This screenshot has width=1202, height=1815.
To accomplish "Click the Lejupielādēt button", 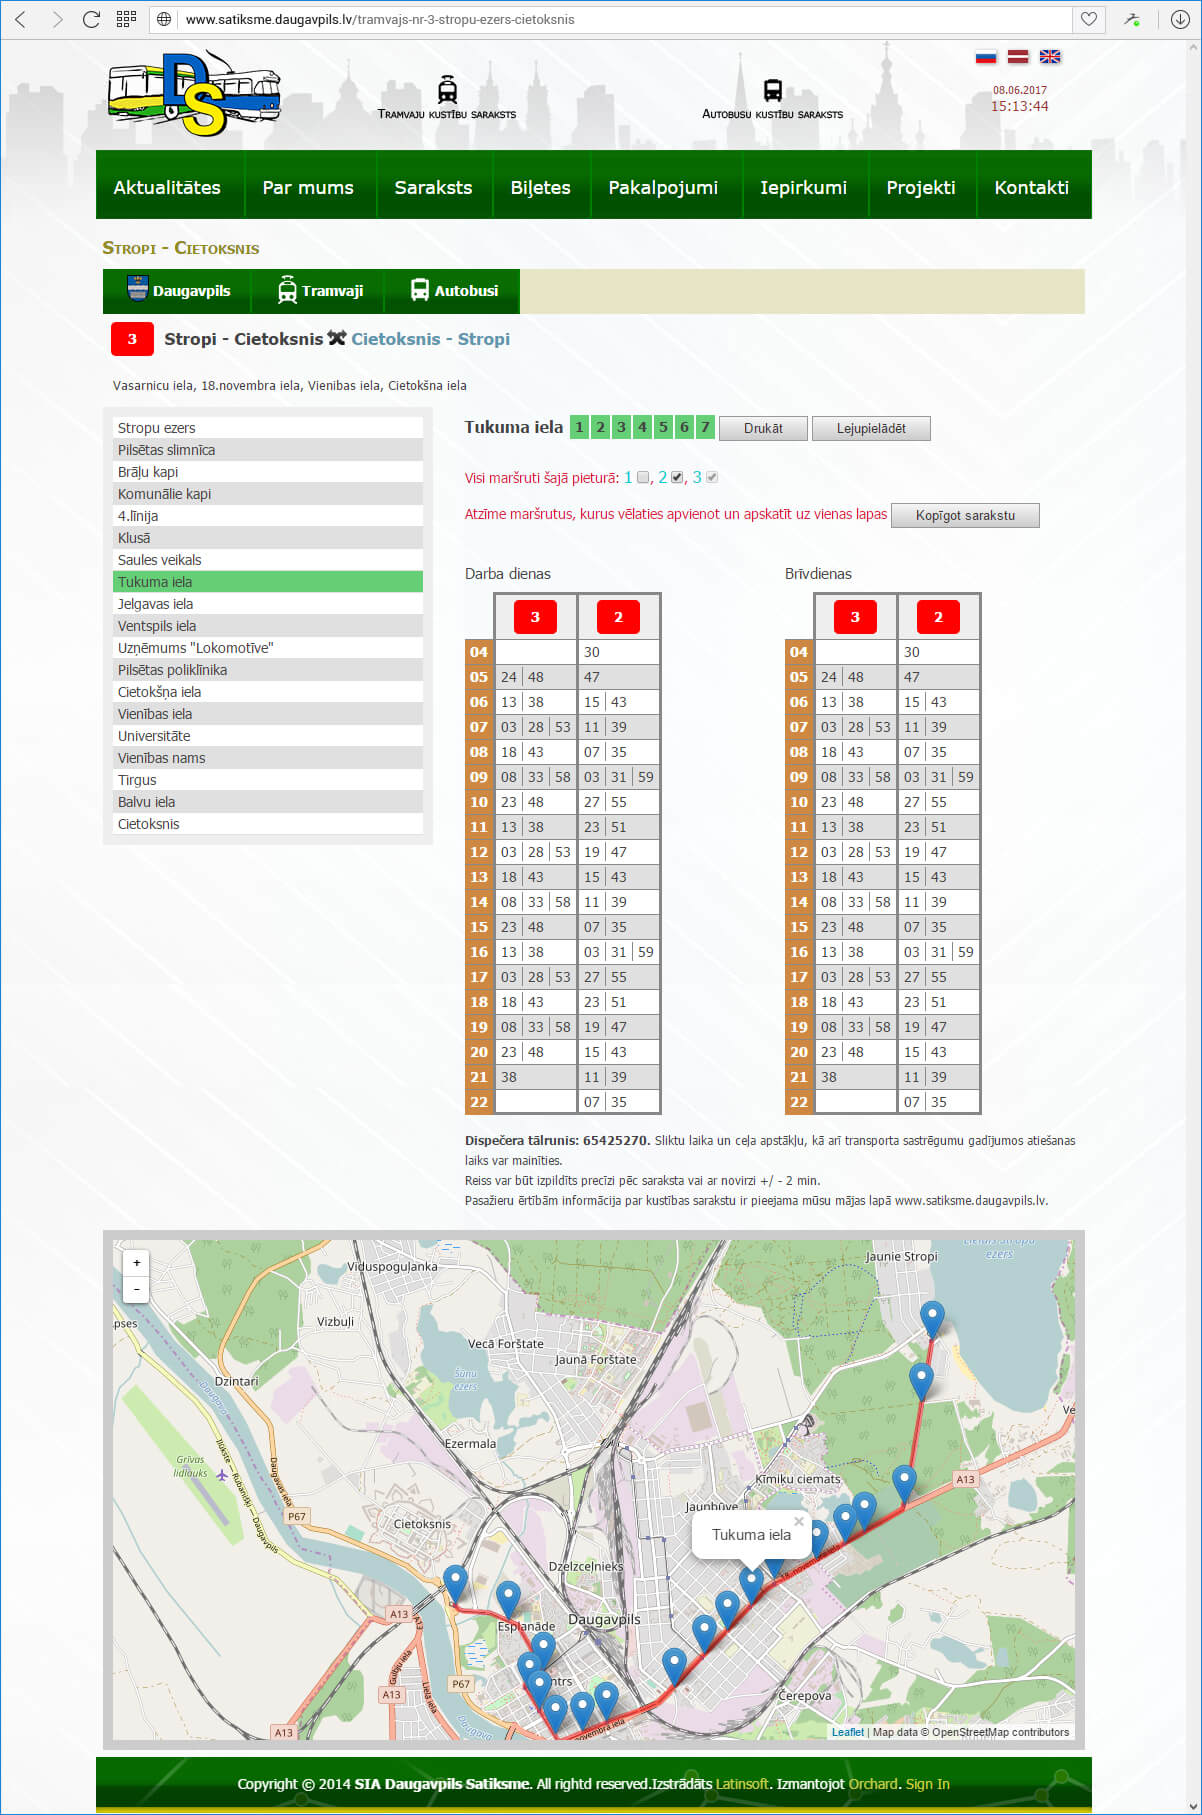I will (871, 428).
